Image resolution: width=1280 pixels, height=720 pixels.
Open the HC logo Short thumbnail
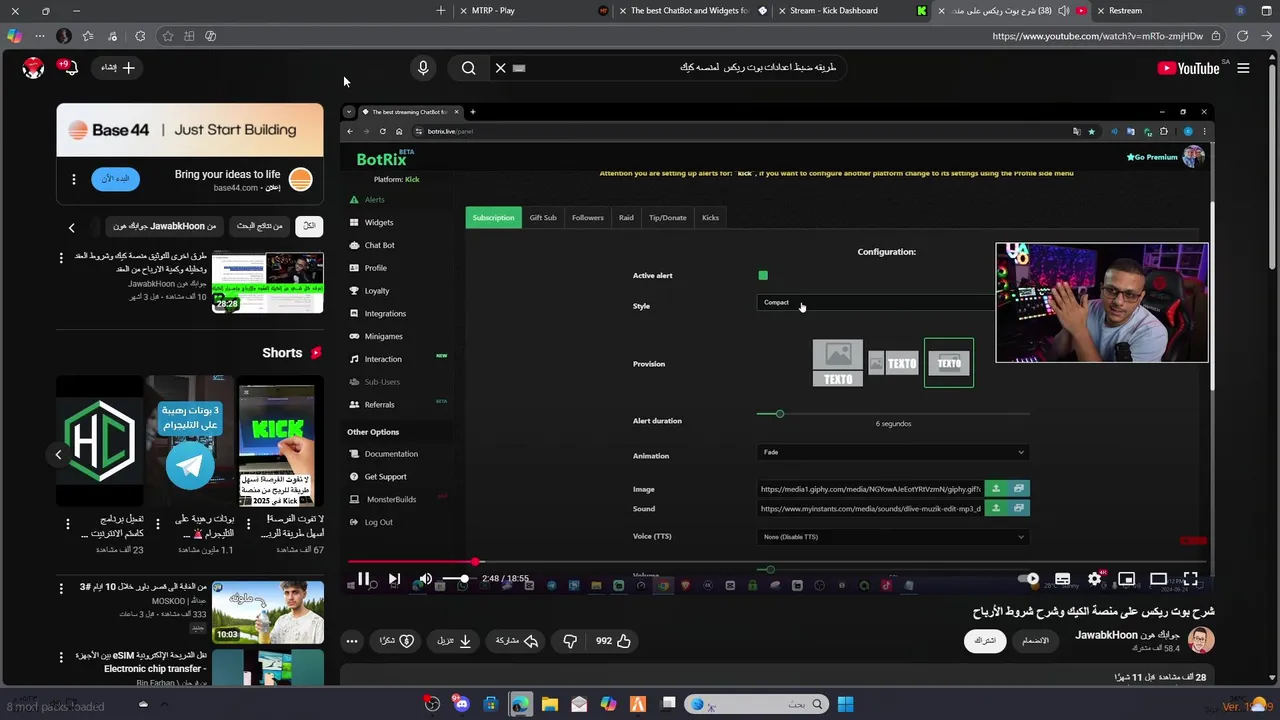tap(100, 441)
